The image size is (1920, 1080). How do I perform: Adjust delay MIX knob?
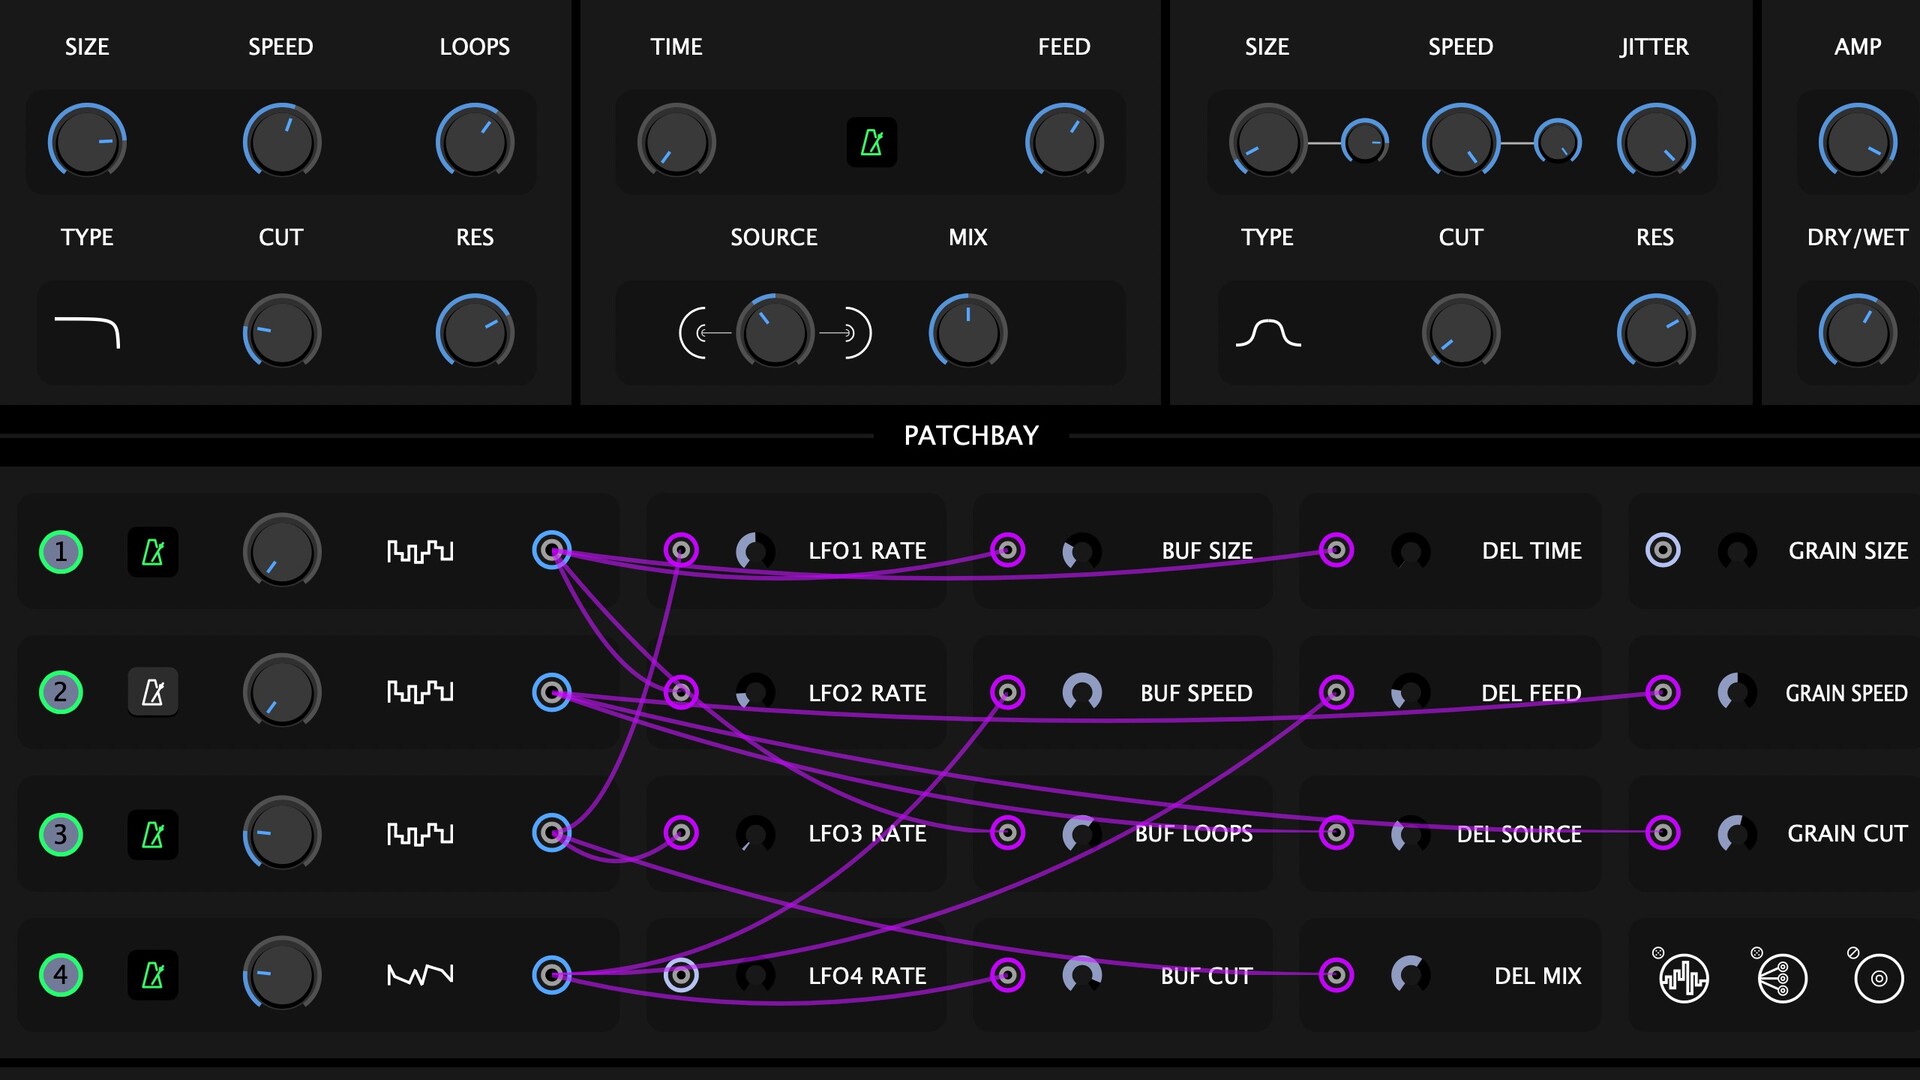(968, 333)
